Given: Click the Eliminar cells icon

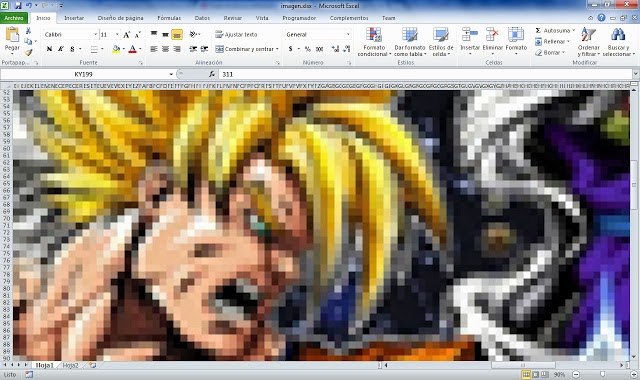Looking at the screenshot, I should point(493,35).
